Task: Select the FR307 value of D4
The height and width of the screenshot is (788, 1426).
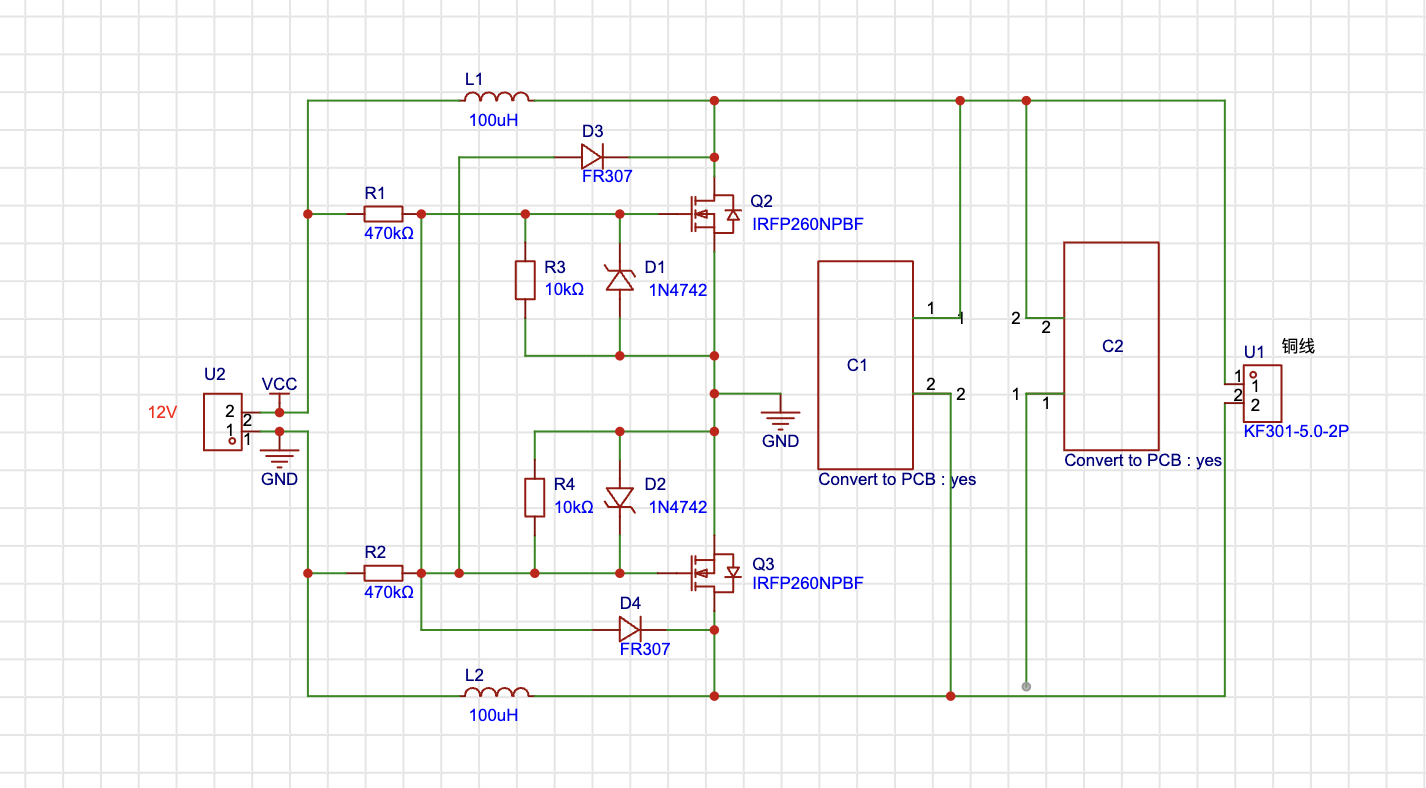Action: [x=645, y=649]
